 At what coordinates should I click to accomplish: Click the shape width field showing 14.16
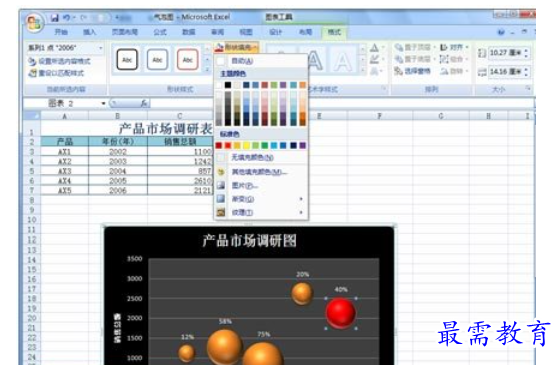tap(505, 72)
